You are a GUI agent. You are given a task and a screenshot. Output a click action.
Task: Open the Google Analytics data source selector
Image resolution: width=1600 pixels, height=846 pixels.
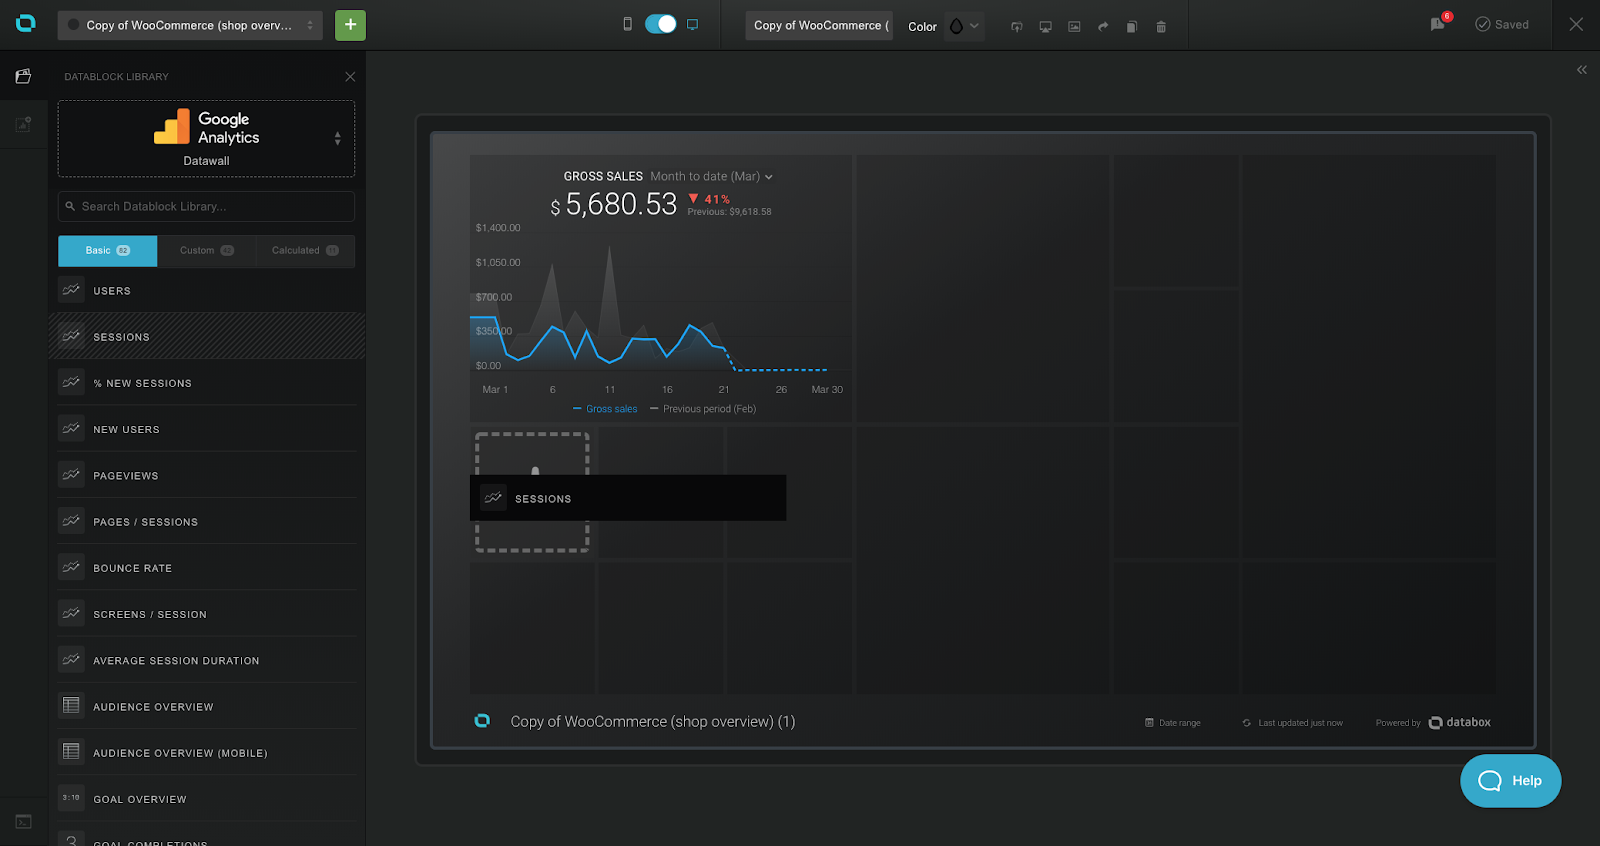tap(206, 139)
